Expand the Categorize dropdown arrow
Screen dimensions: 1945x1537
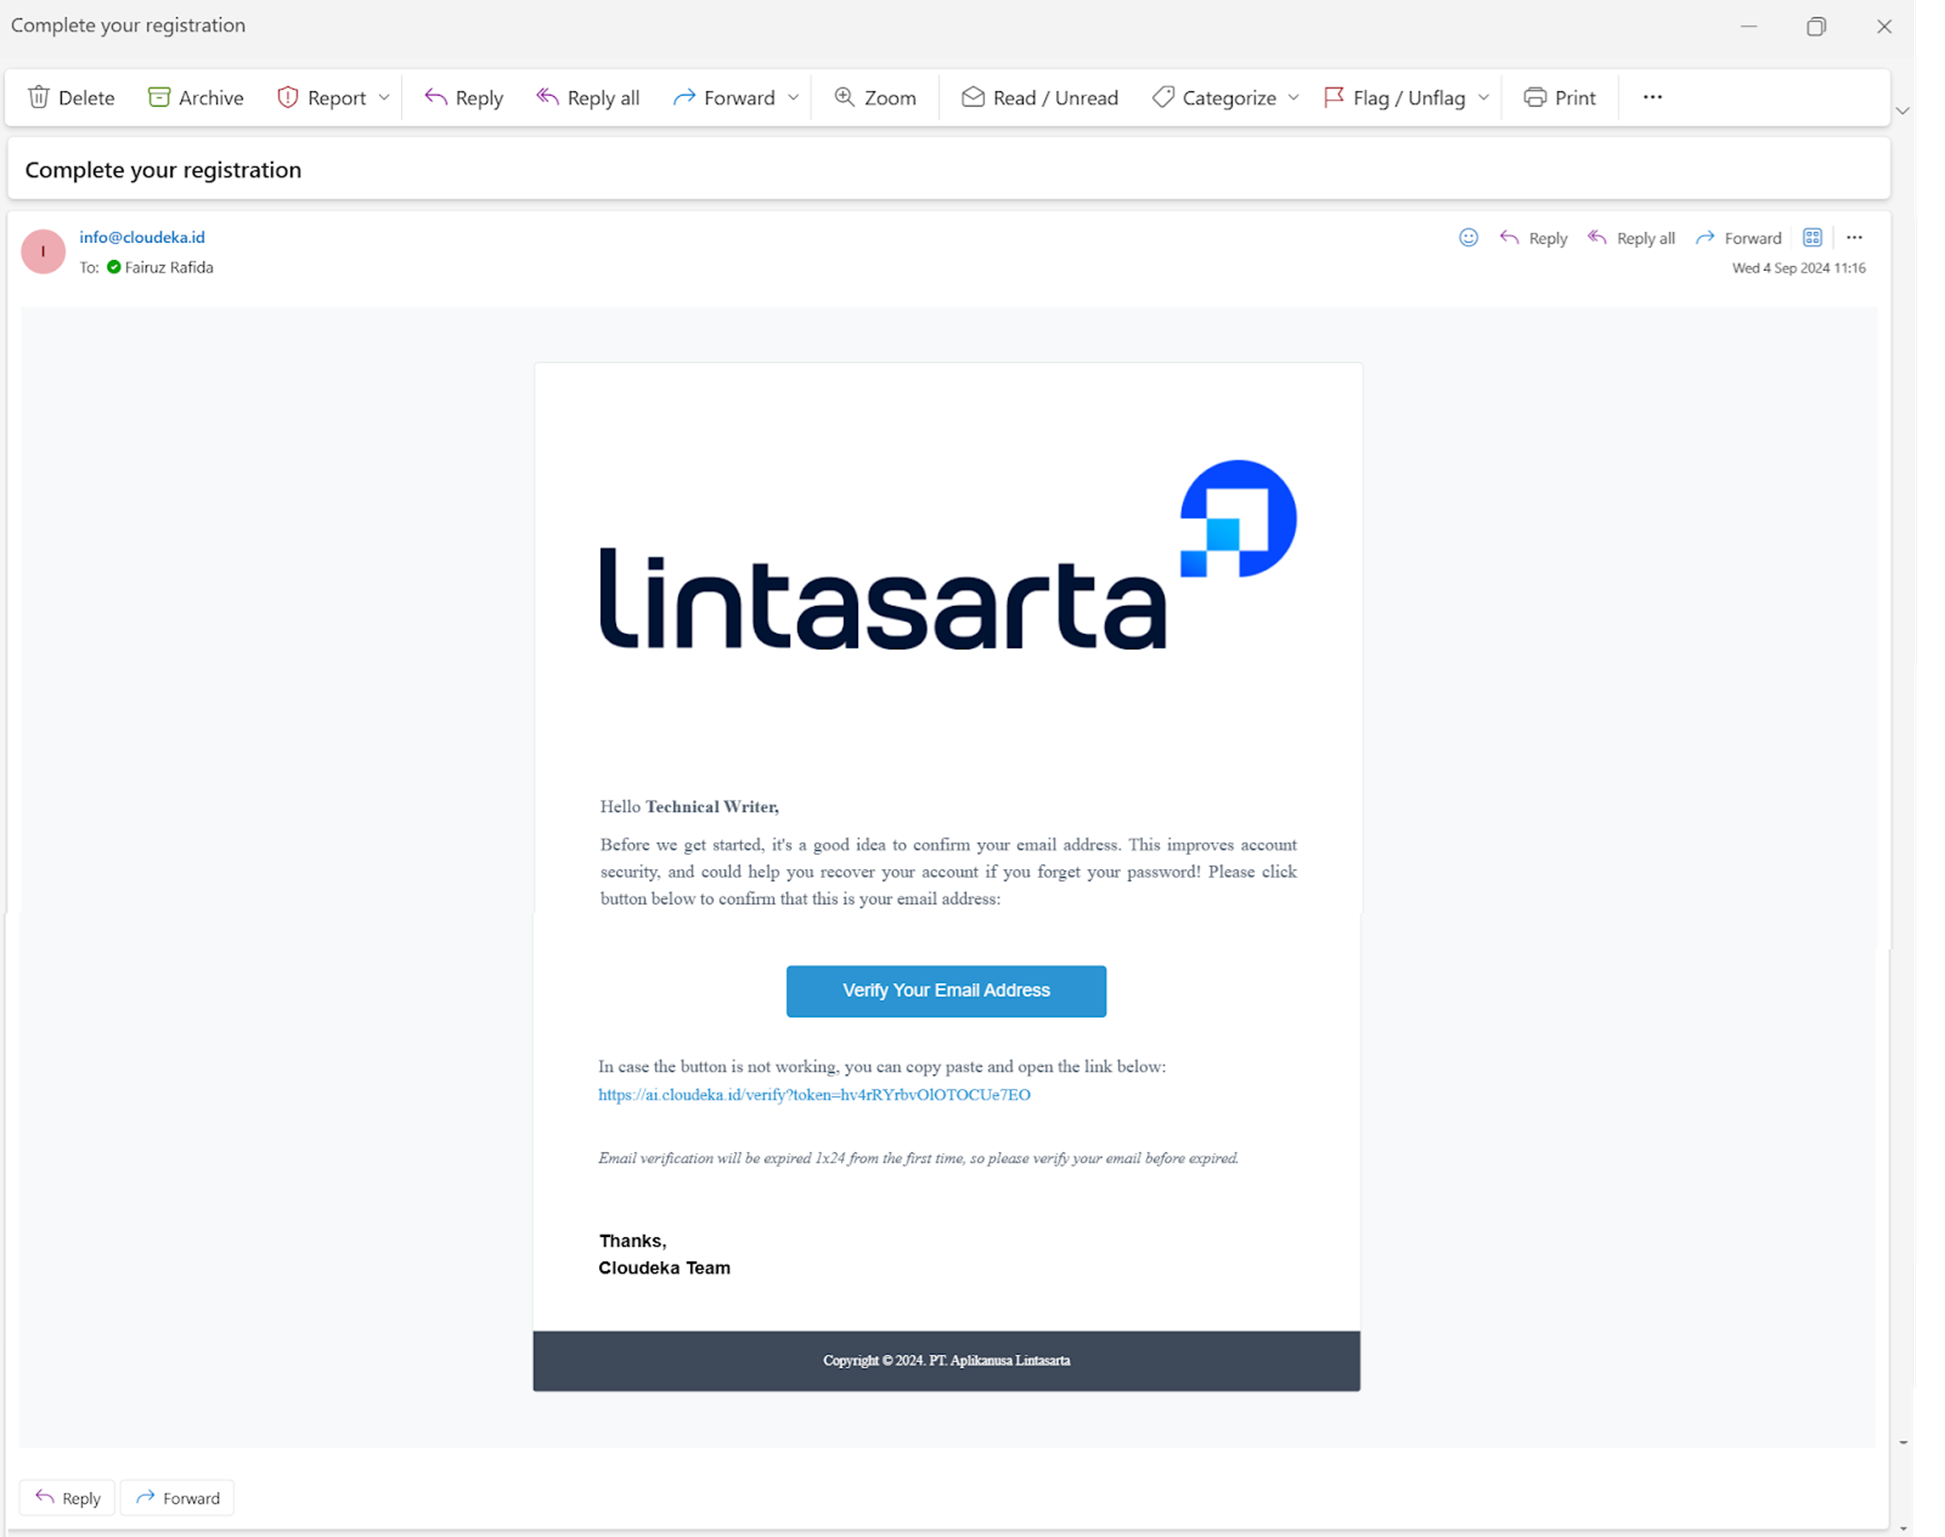click(1293, 97)
